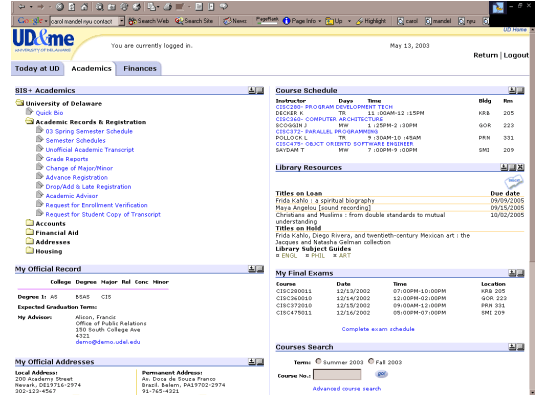The width and height of the screenshot is (546, 396).
Task: Minimize the My Official Addresses channel
Action: pos(260,362)
